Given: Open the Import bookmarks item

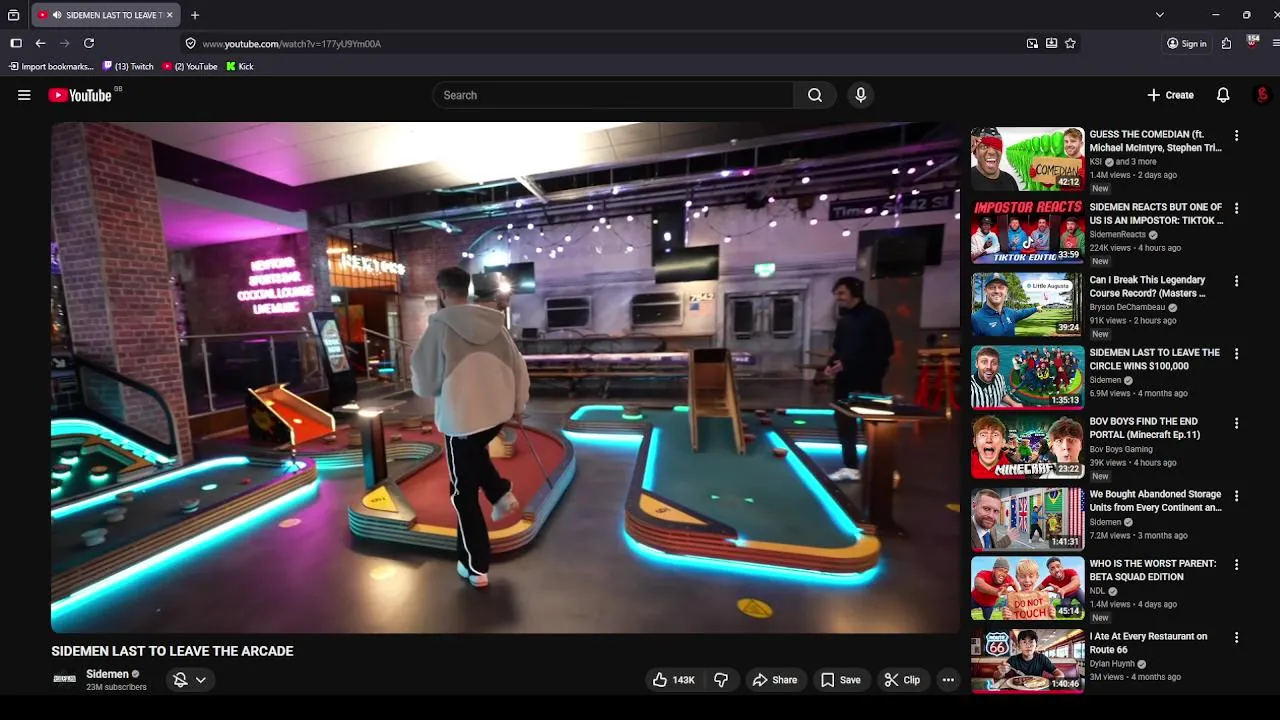Looking at the screenshot, I should pos(50,66).
